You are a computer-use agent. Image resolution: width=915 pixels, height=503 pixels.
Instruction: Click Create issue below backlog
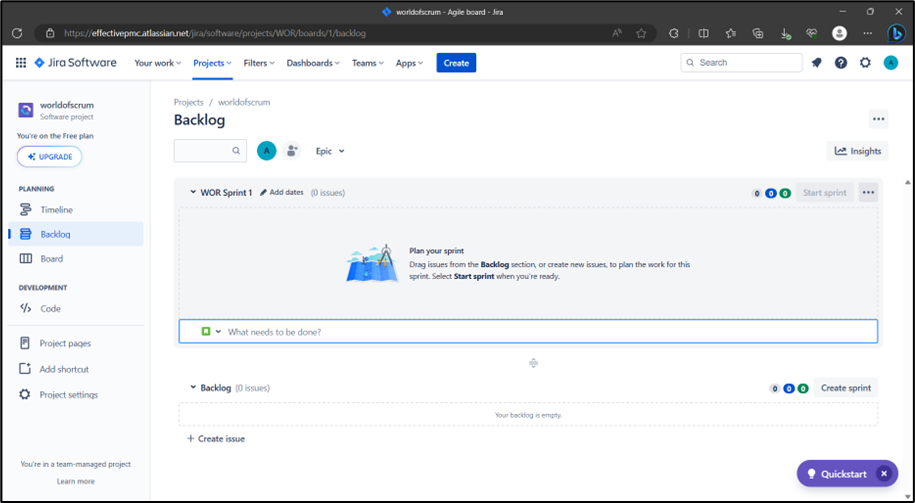coord(215,439)
